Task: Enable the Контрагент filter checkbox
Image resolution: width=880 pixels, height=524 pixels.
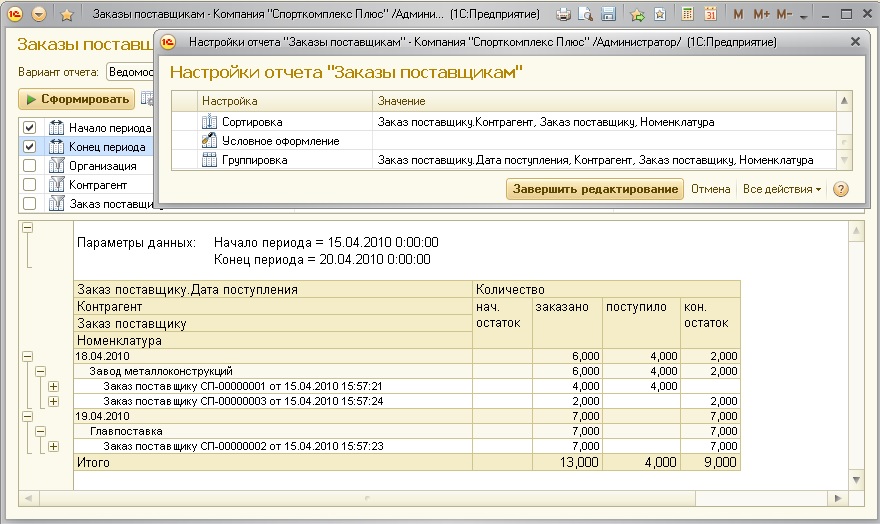Action: click(29, 185)
